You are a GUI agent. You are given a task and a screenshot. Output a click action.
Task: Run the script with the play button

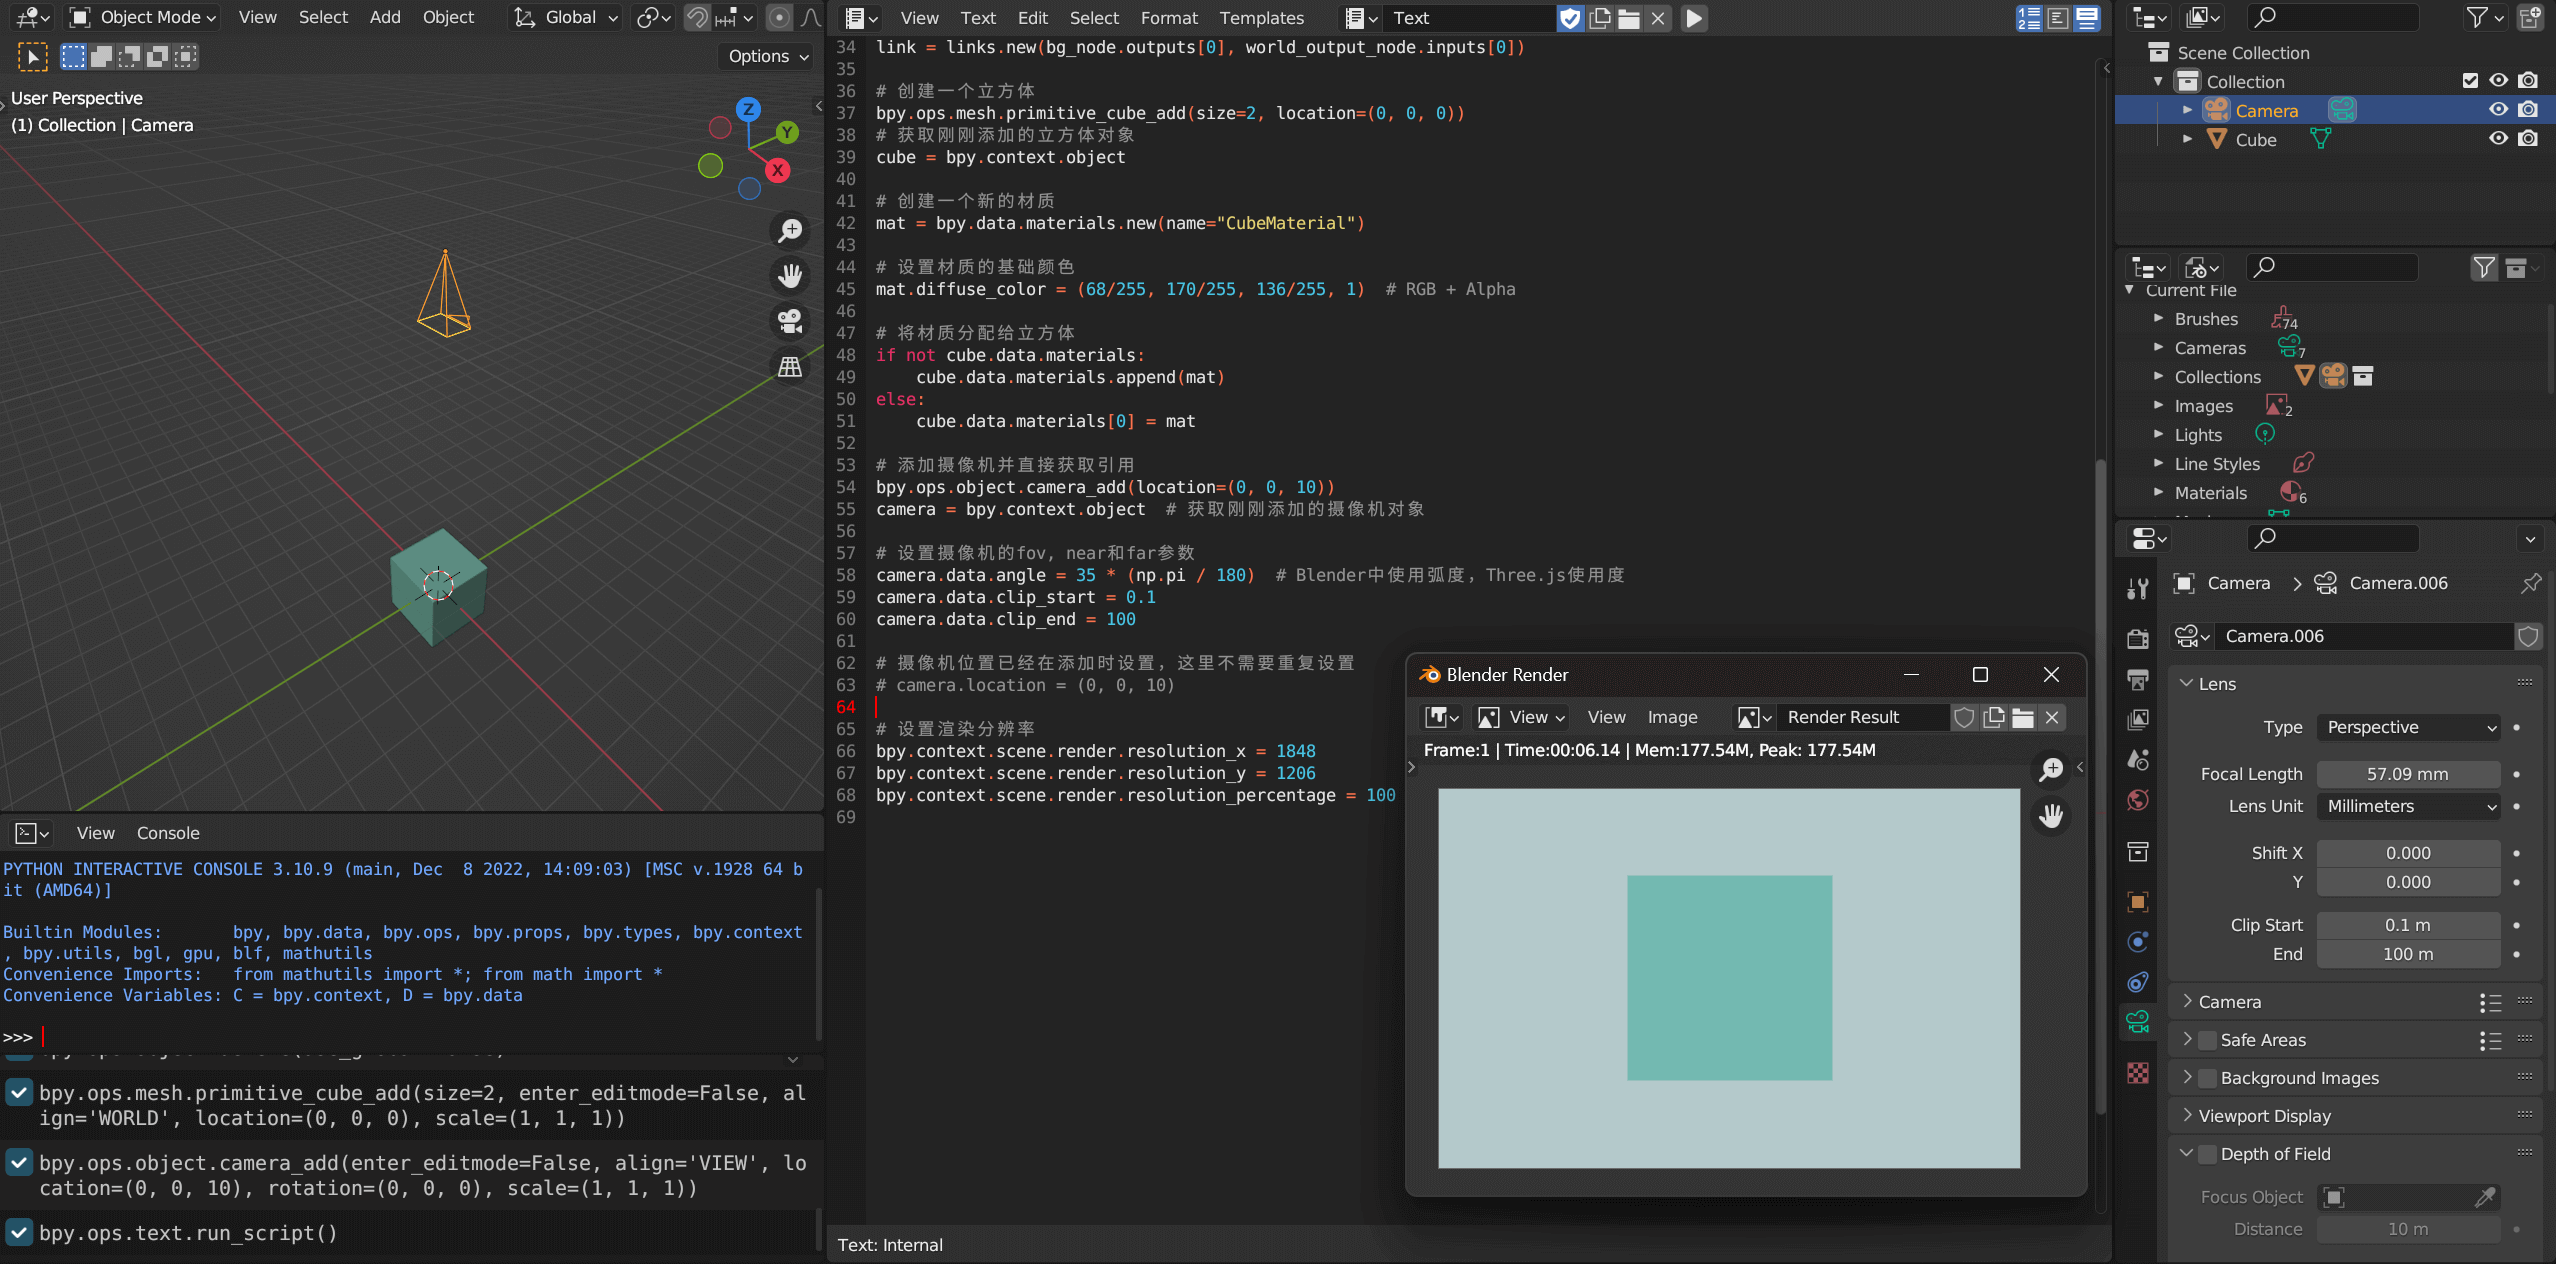click(1694, 18)
